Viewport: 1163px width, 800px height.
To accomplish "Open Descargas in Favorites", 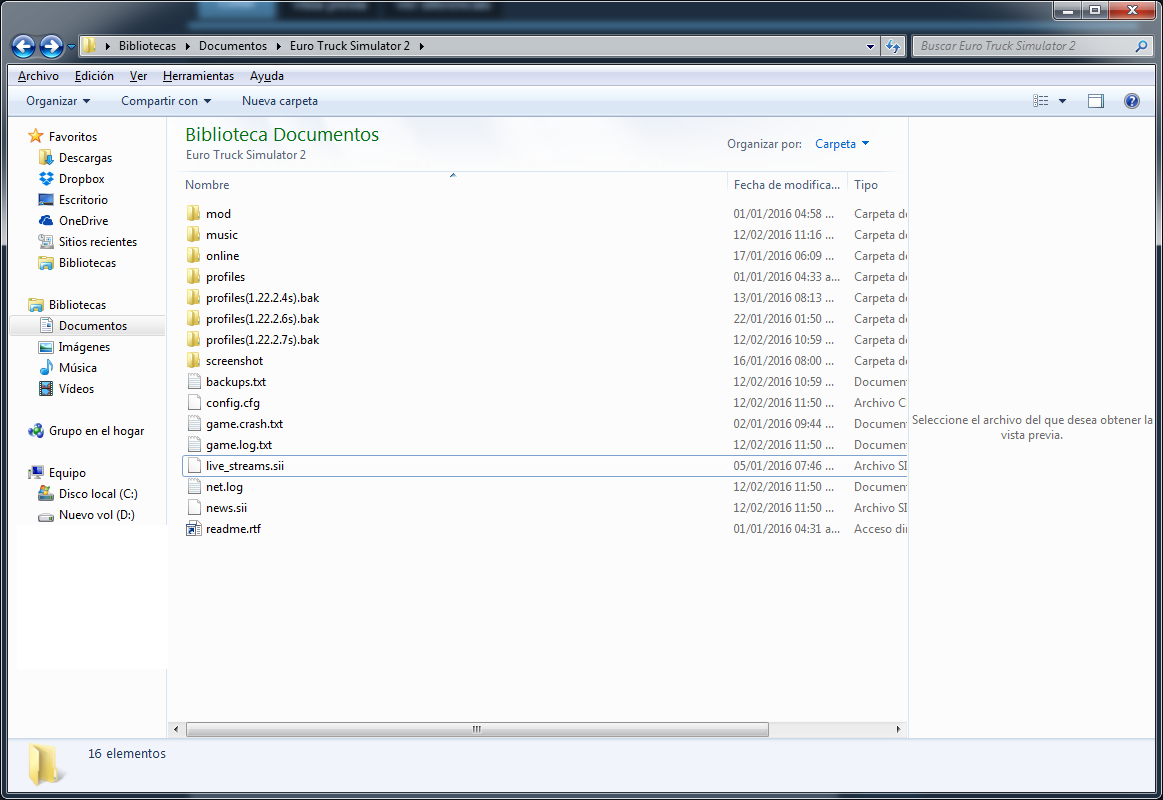I will (x=85, y=158).
